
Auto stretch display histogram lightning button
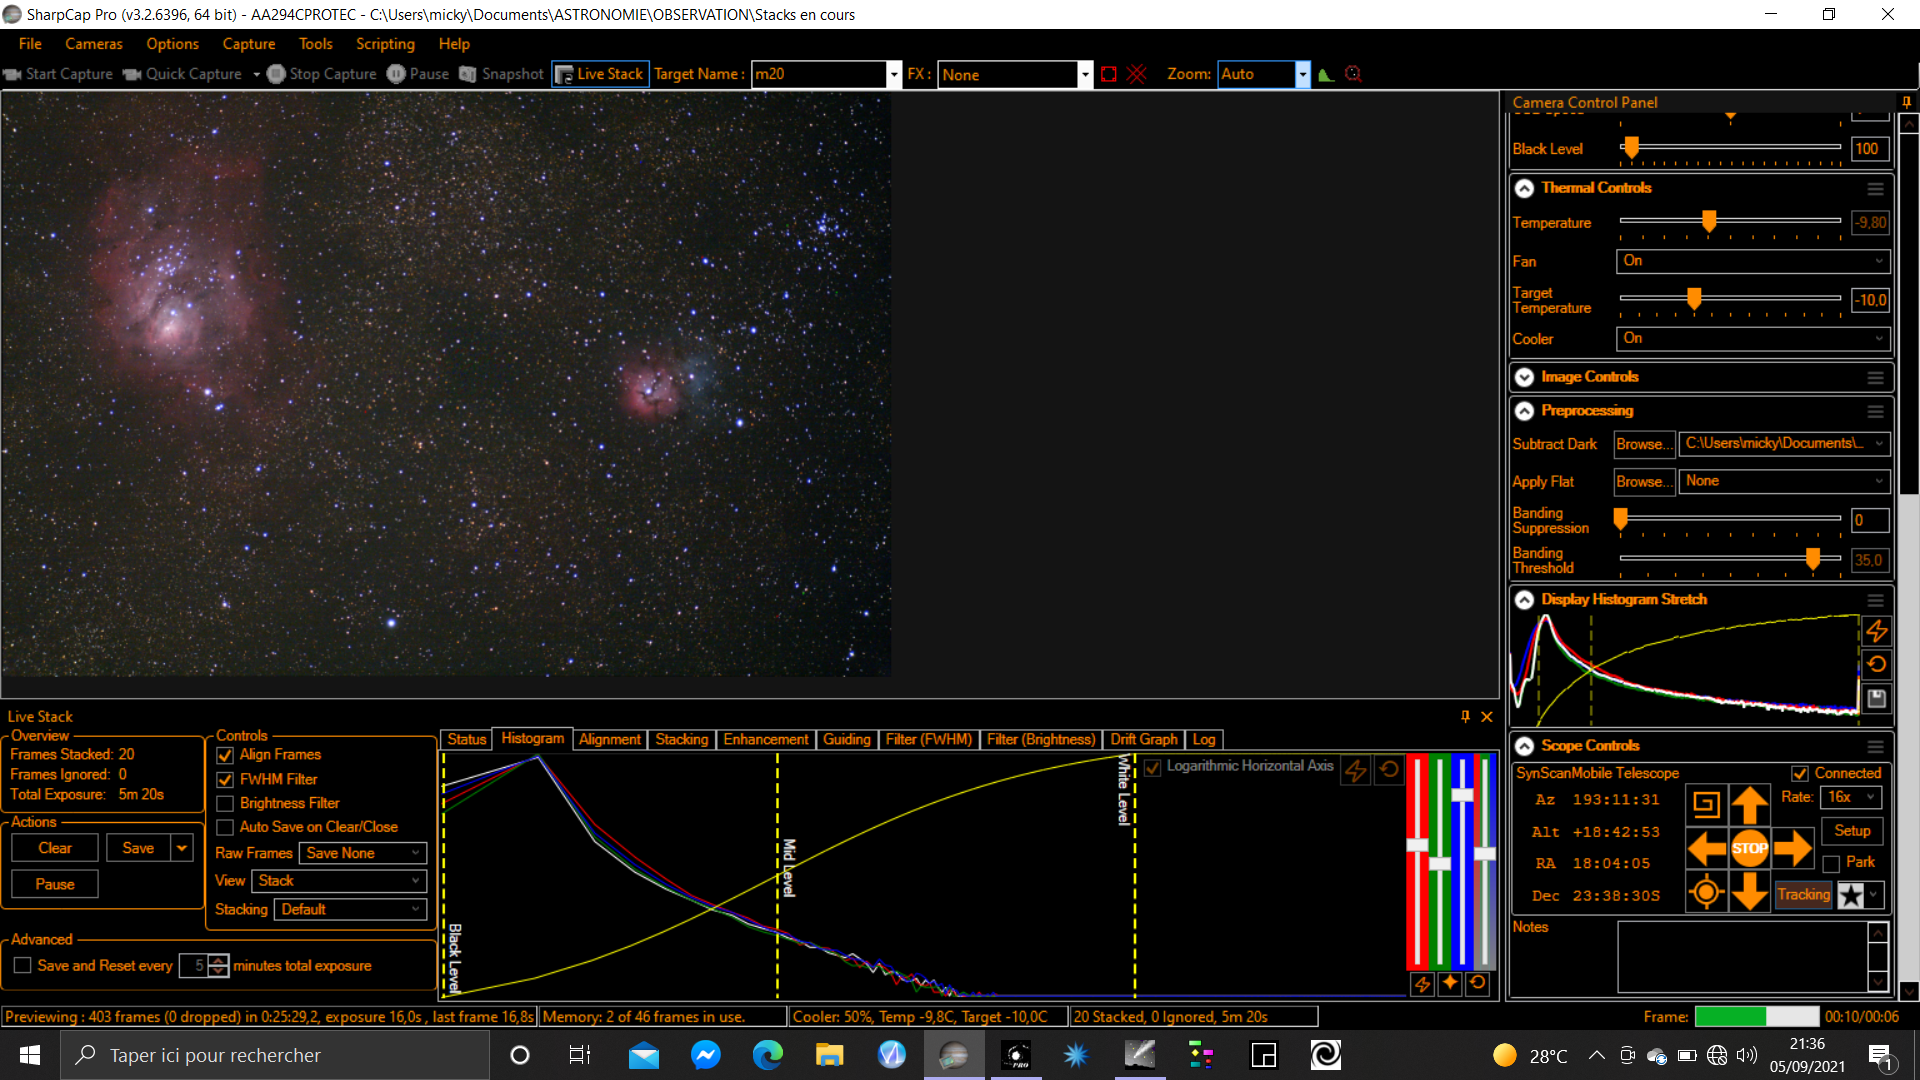pos(1876,631)
